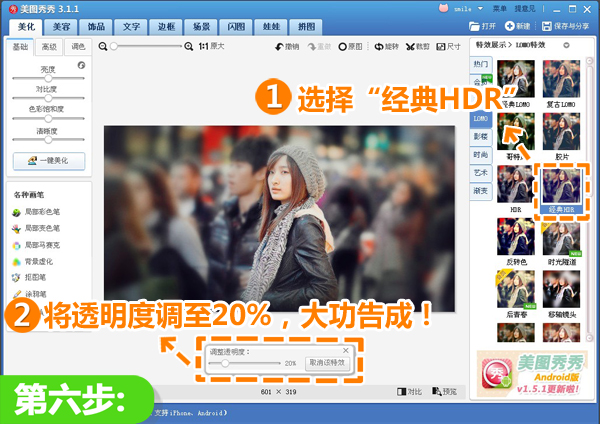Click the 撤销 undo icon
The height and width of the screenshot is (424, 600).
279,47
